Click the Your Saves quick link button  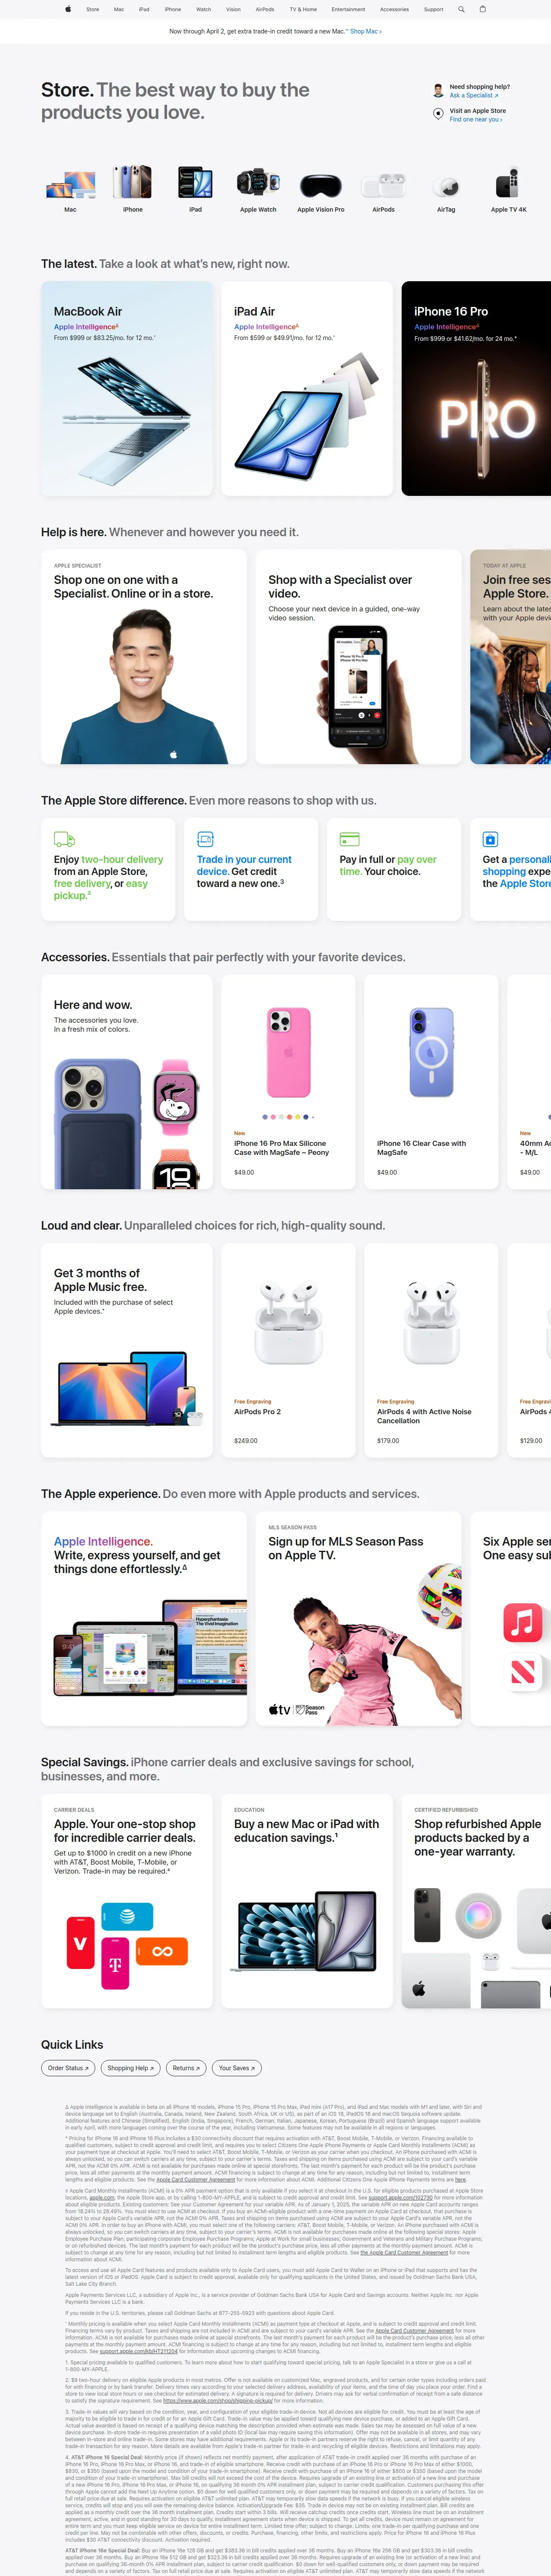coord(237,2068)
